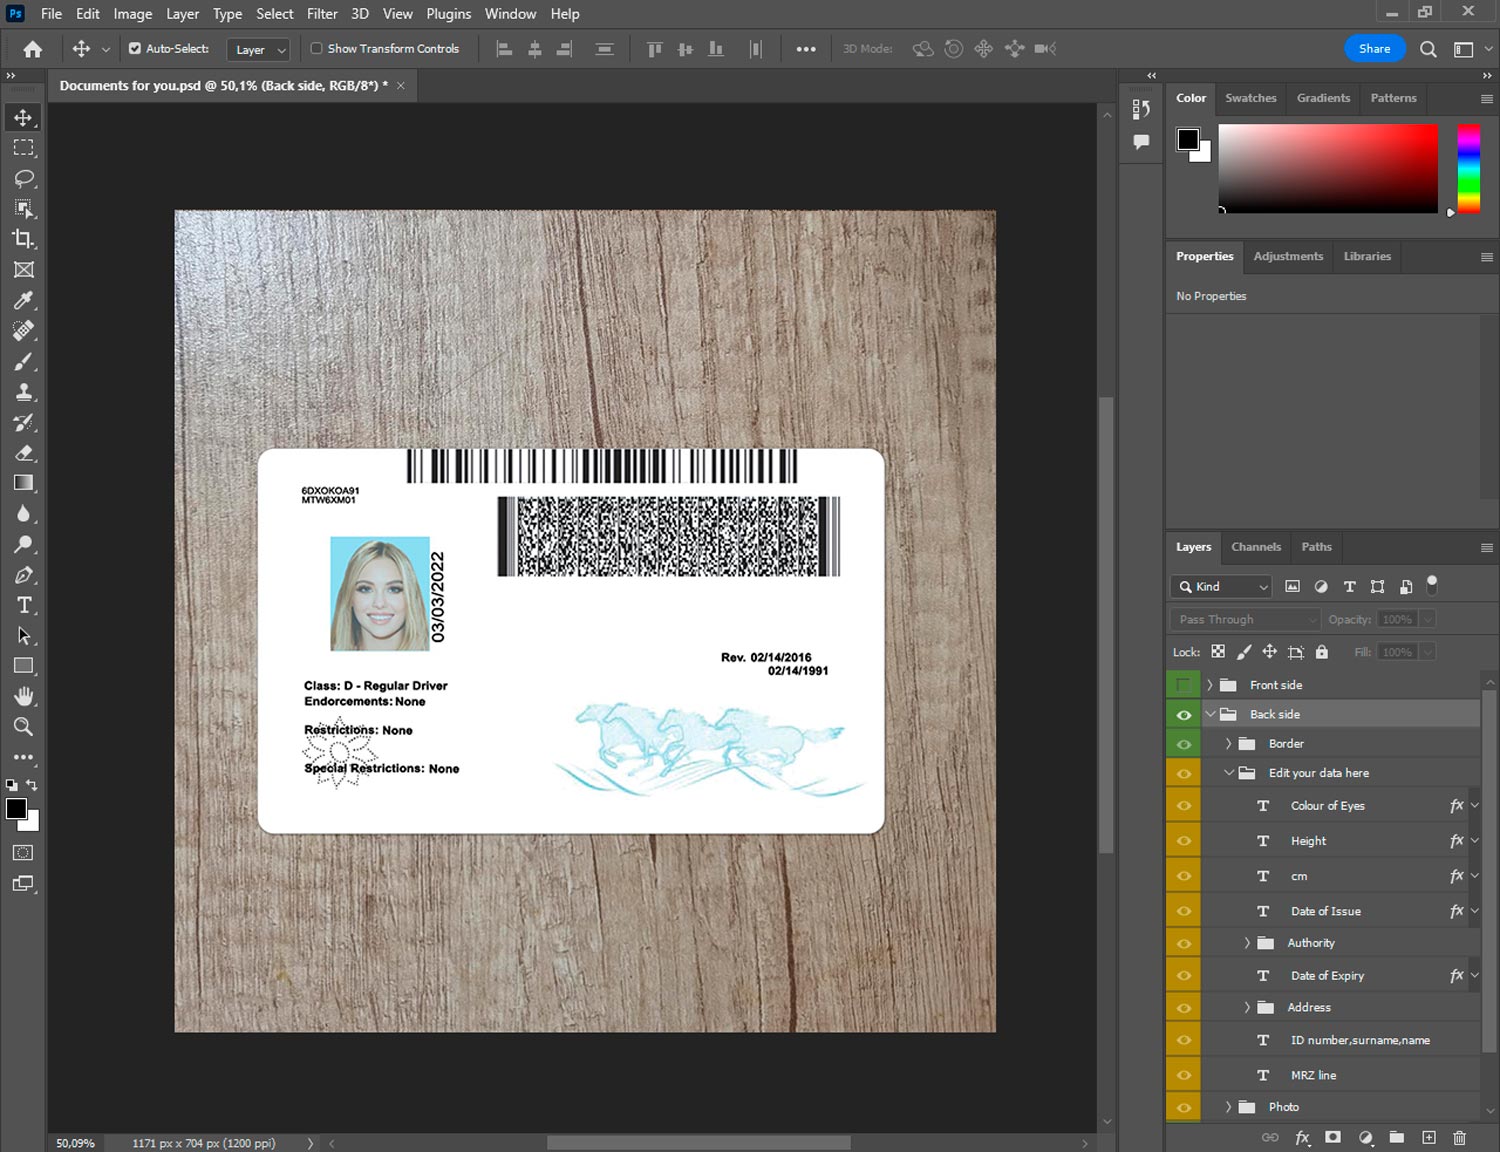The width and height of the screenshot is (1500, 1152).
Task: Activate the Horizontal Type tool
Action: pos(24,605)
